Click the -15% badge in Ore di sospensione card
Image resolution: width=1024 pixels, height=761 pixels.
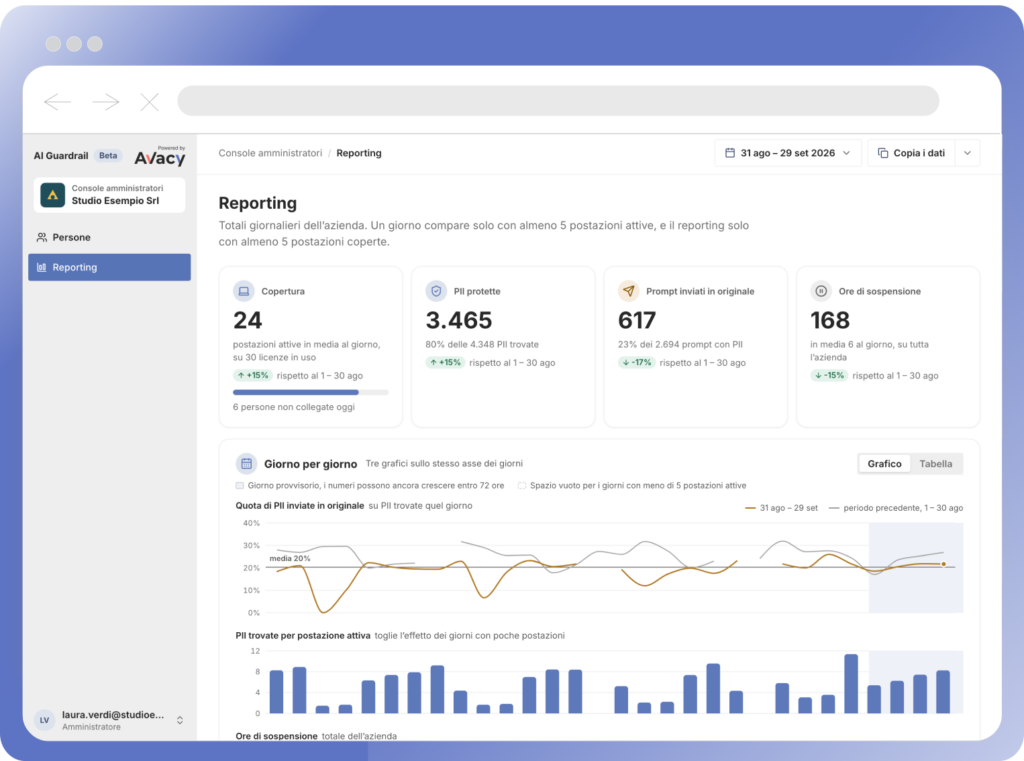829,376
